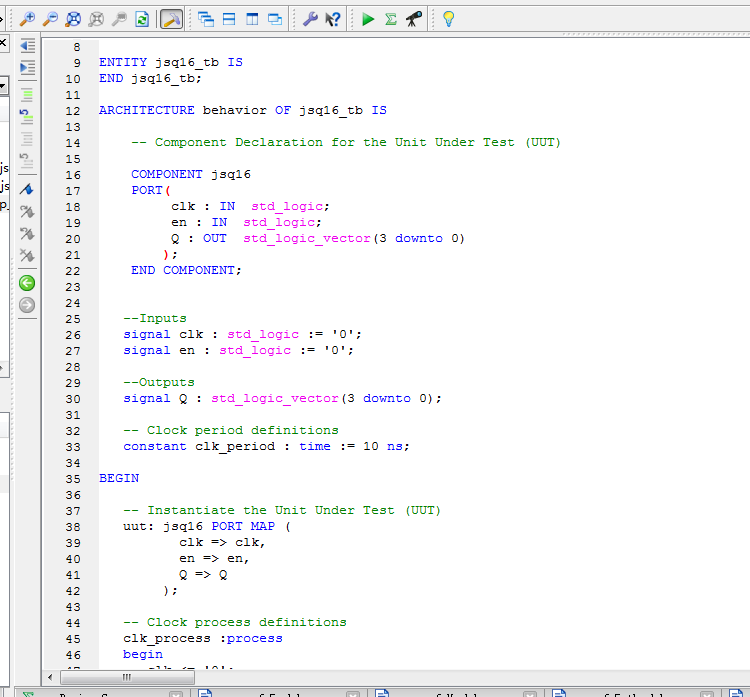
Task: Increase indent of selected lines
Action: (x=27, y=68)
